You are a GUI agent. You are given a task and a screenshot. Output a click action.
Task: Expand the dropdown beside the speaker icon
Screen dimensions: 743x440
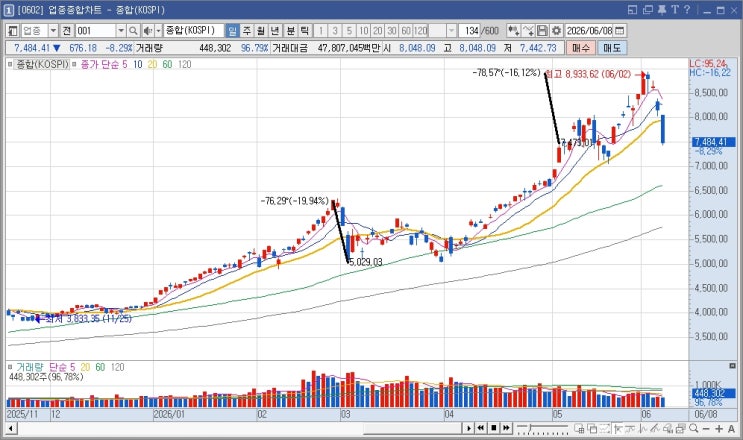(158, 31)
